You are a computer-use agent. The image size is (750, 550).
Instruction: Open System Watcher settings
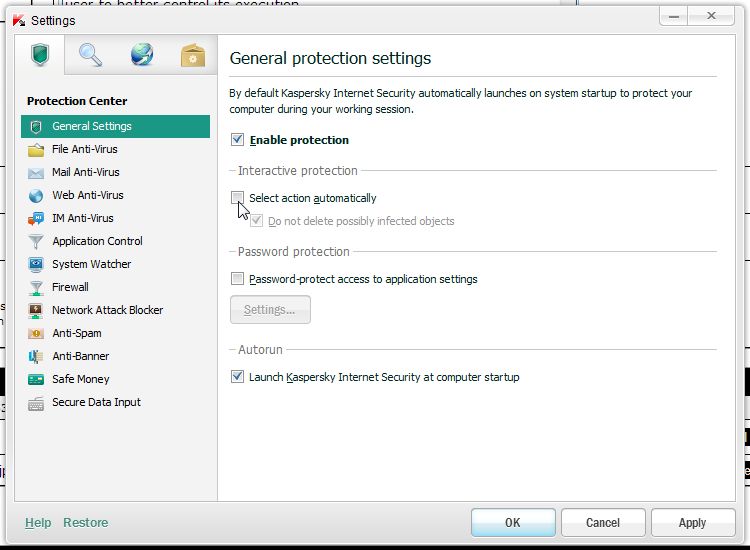pyautogui.click(x=115, y=264)
